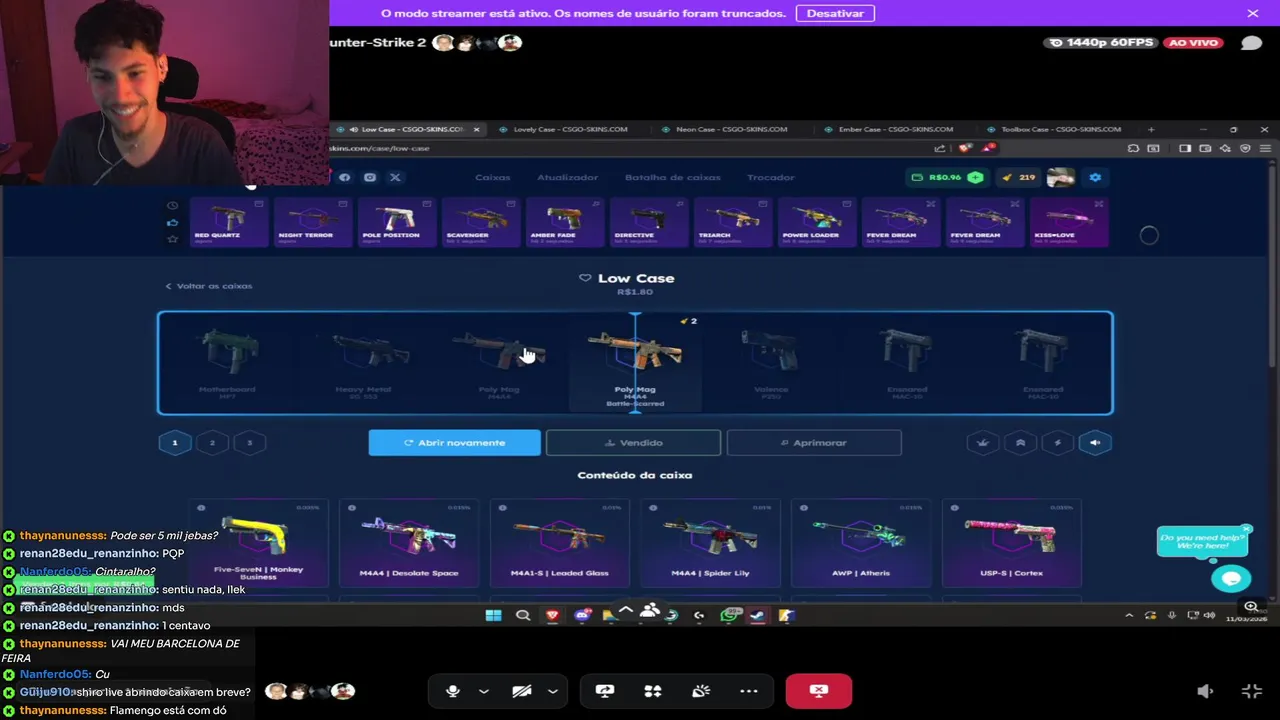Click the crown hexagon icon

click(983, 442)
